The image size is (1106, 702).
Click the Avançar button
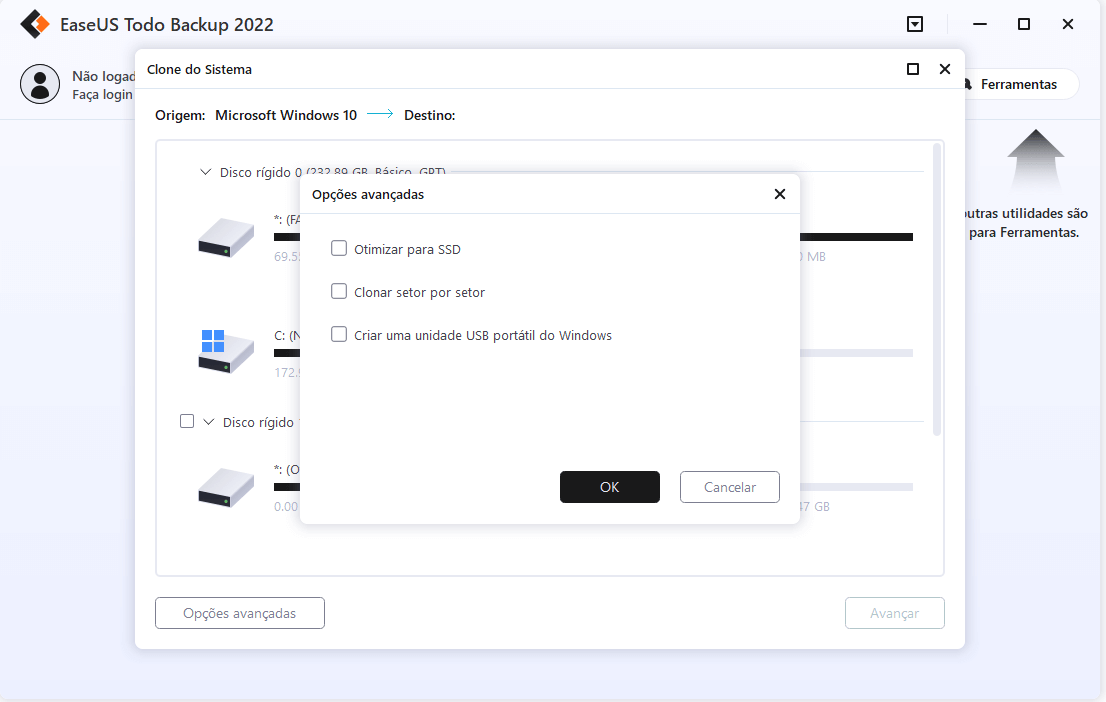point(894,613)
